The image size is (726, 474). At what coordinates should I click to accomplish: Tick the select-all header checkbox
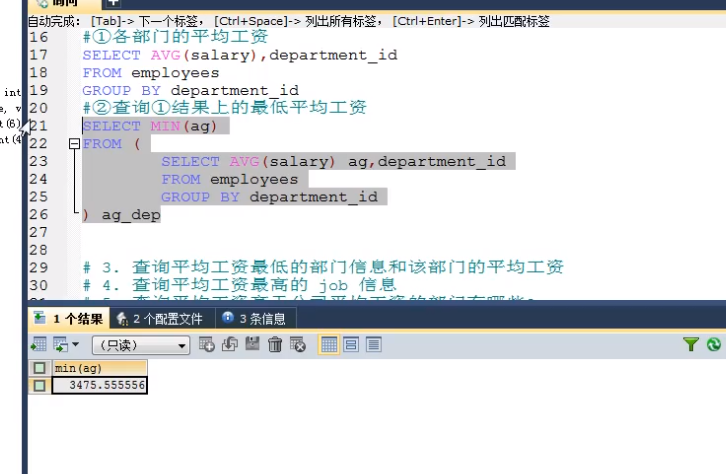pyautogui.click(x=39, y=368)
